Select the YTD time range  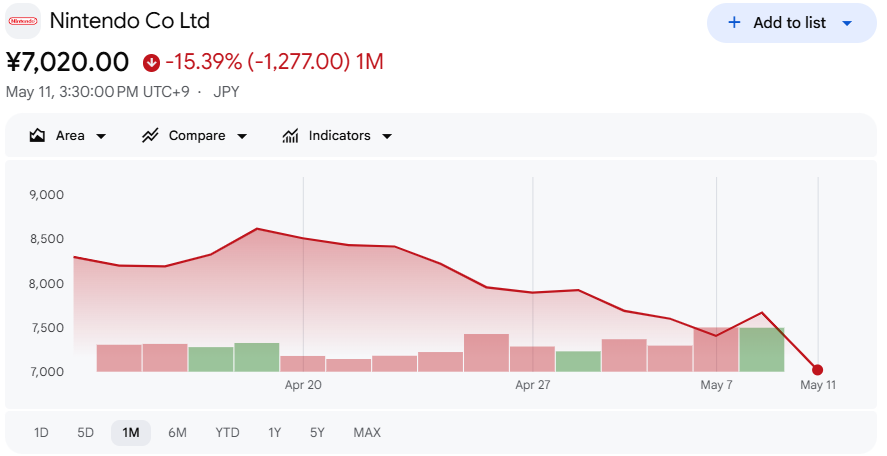(227, 433)
